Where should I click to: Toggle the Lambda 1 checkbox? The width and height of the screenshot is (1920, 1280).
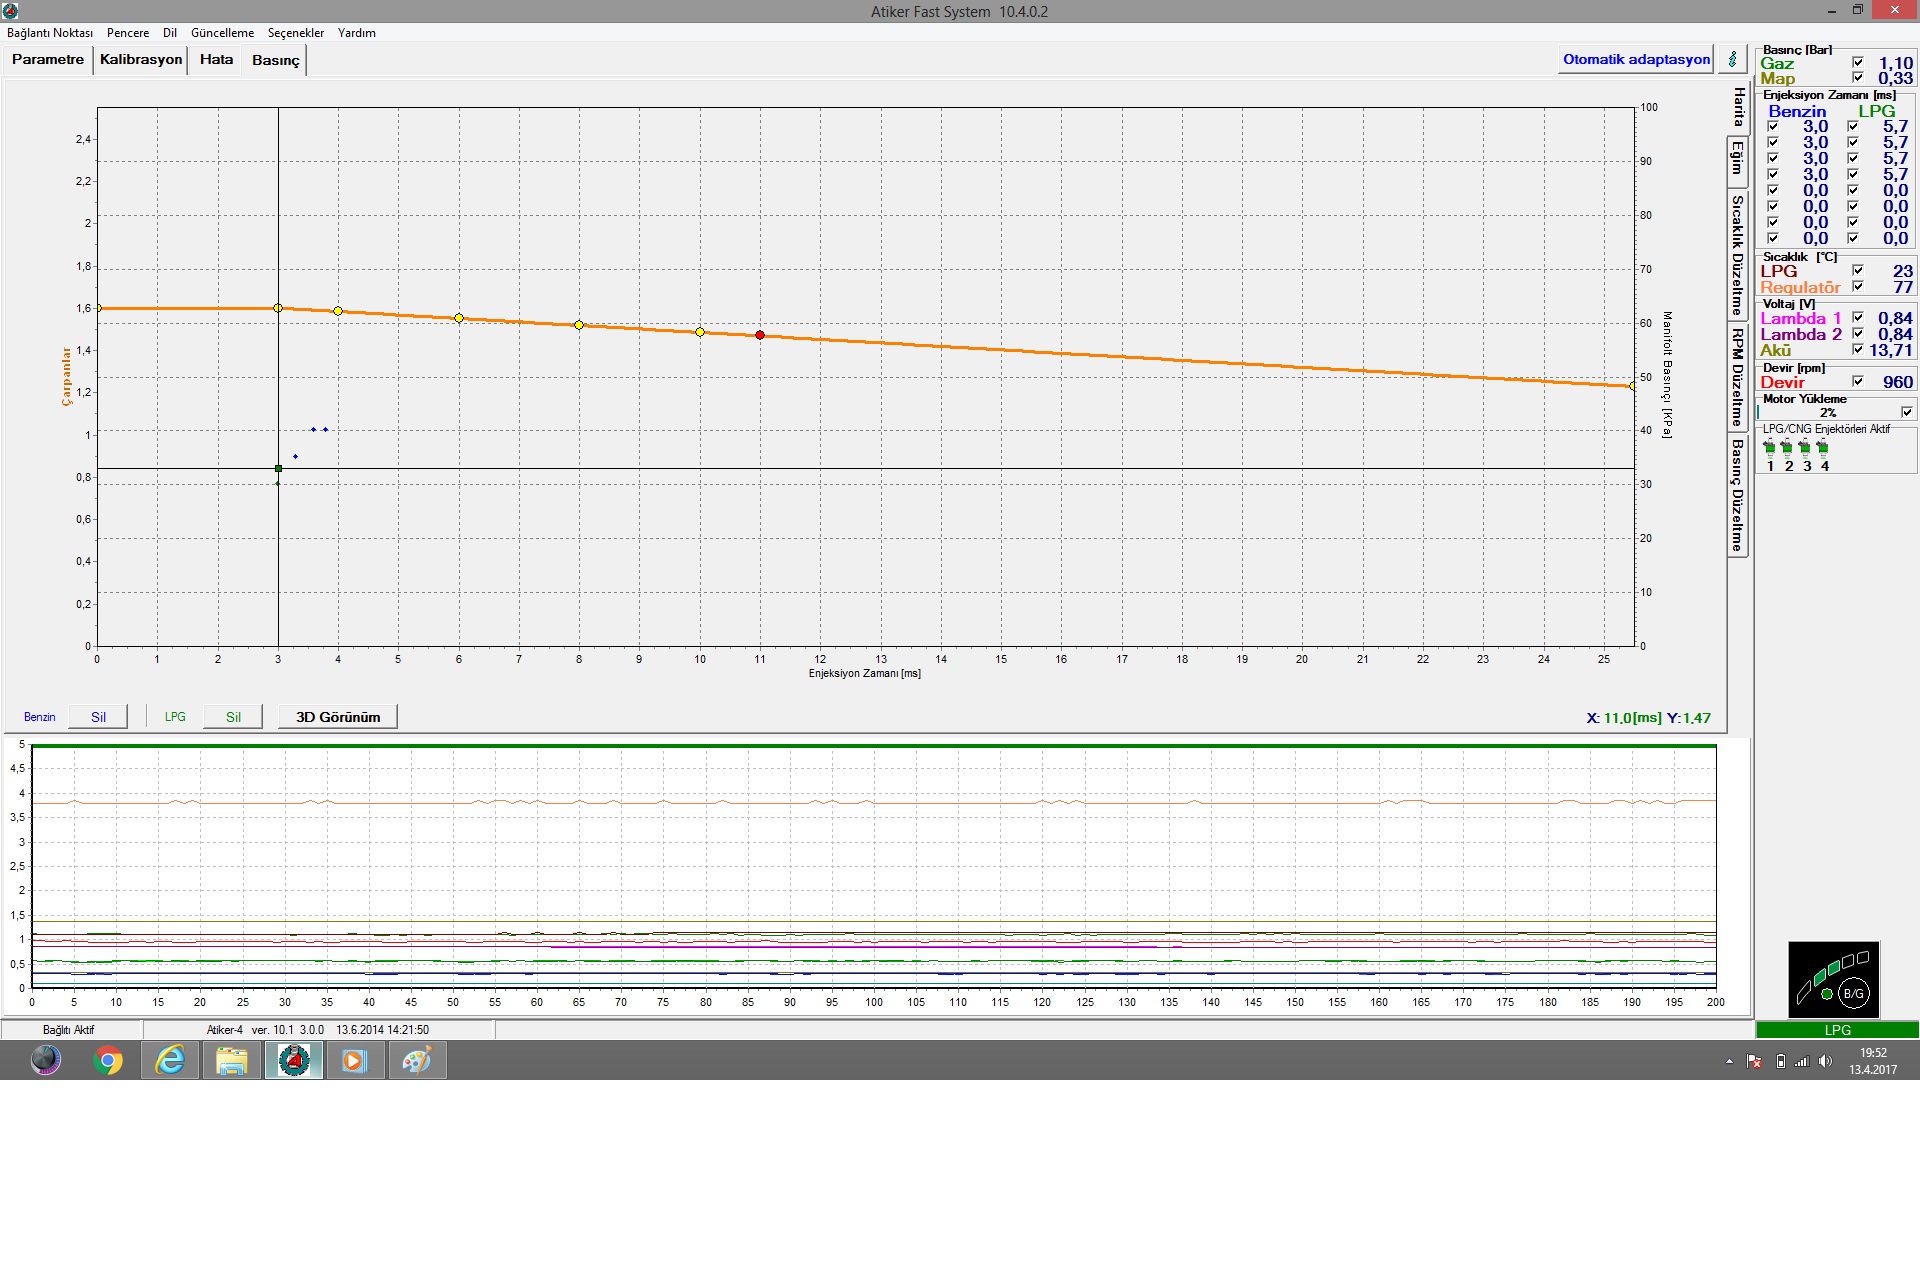[1858, 317]
